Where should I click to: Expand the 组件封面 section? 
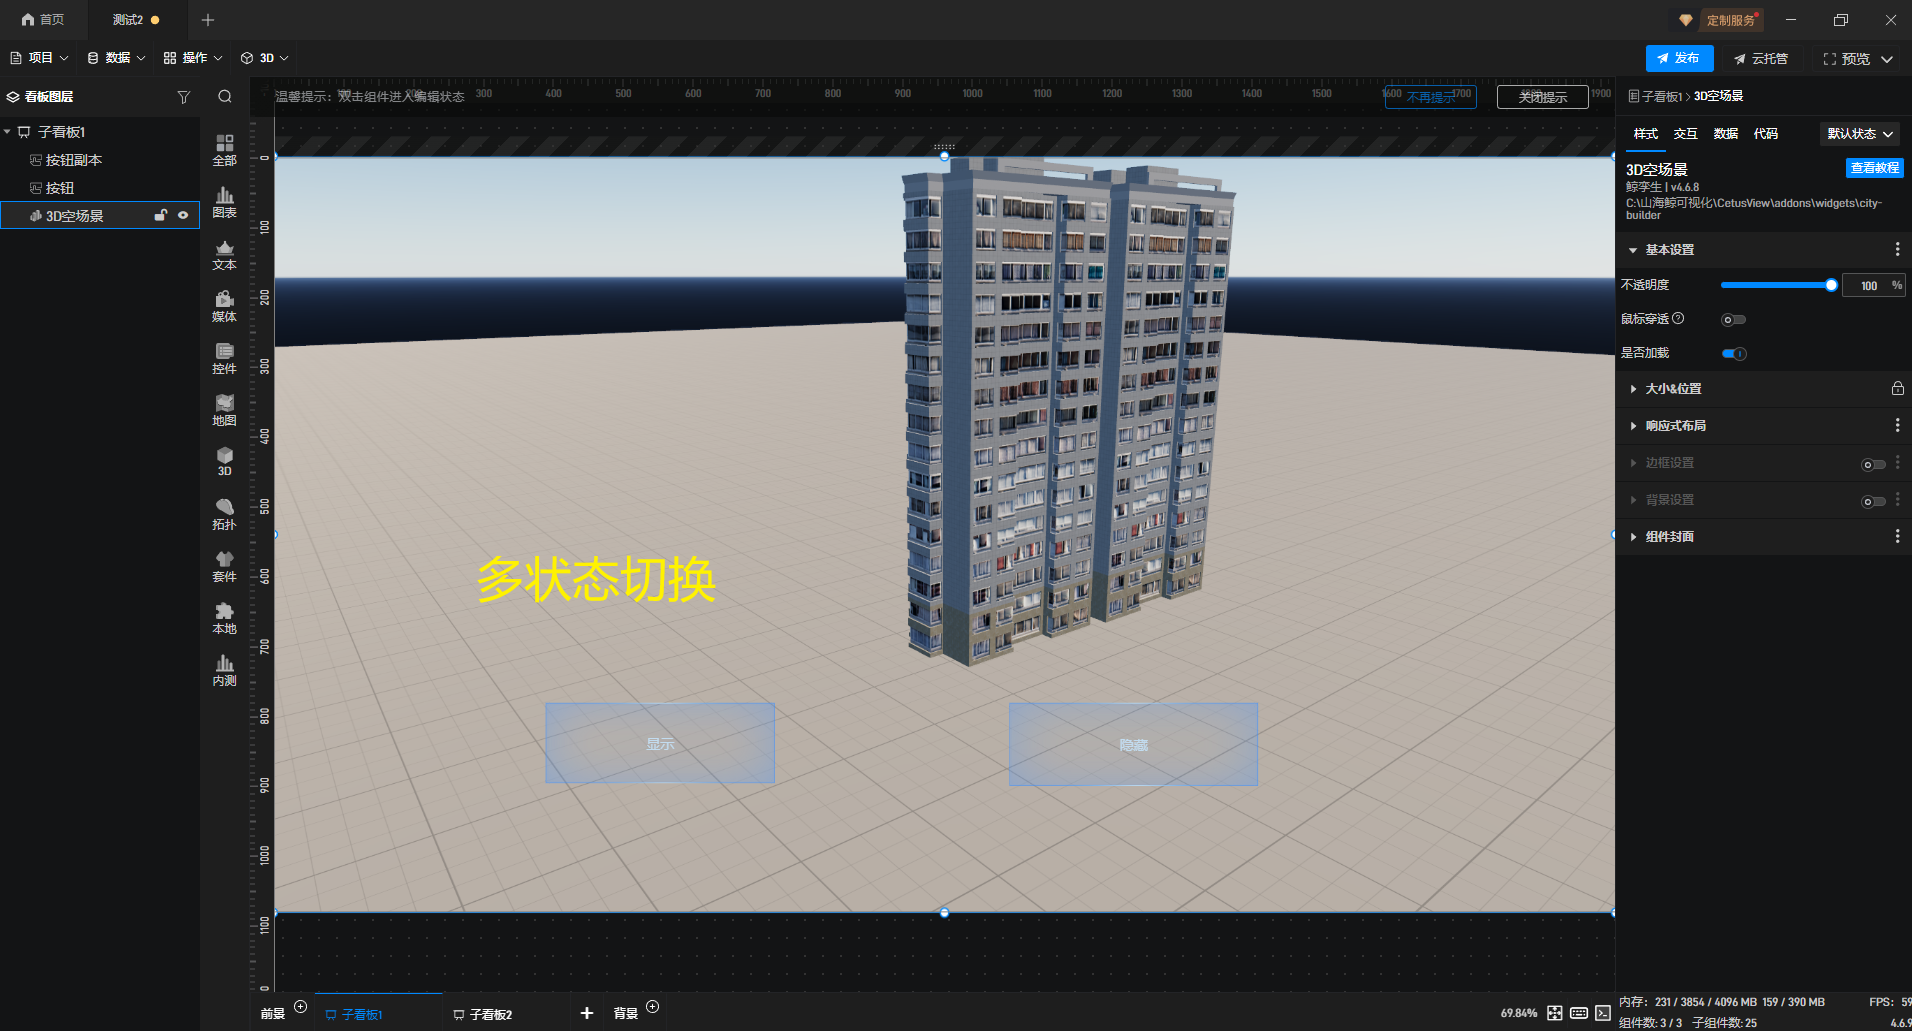coord(1669,537)
